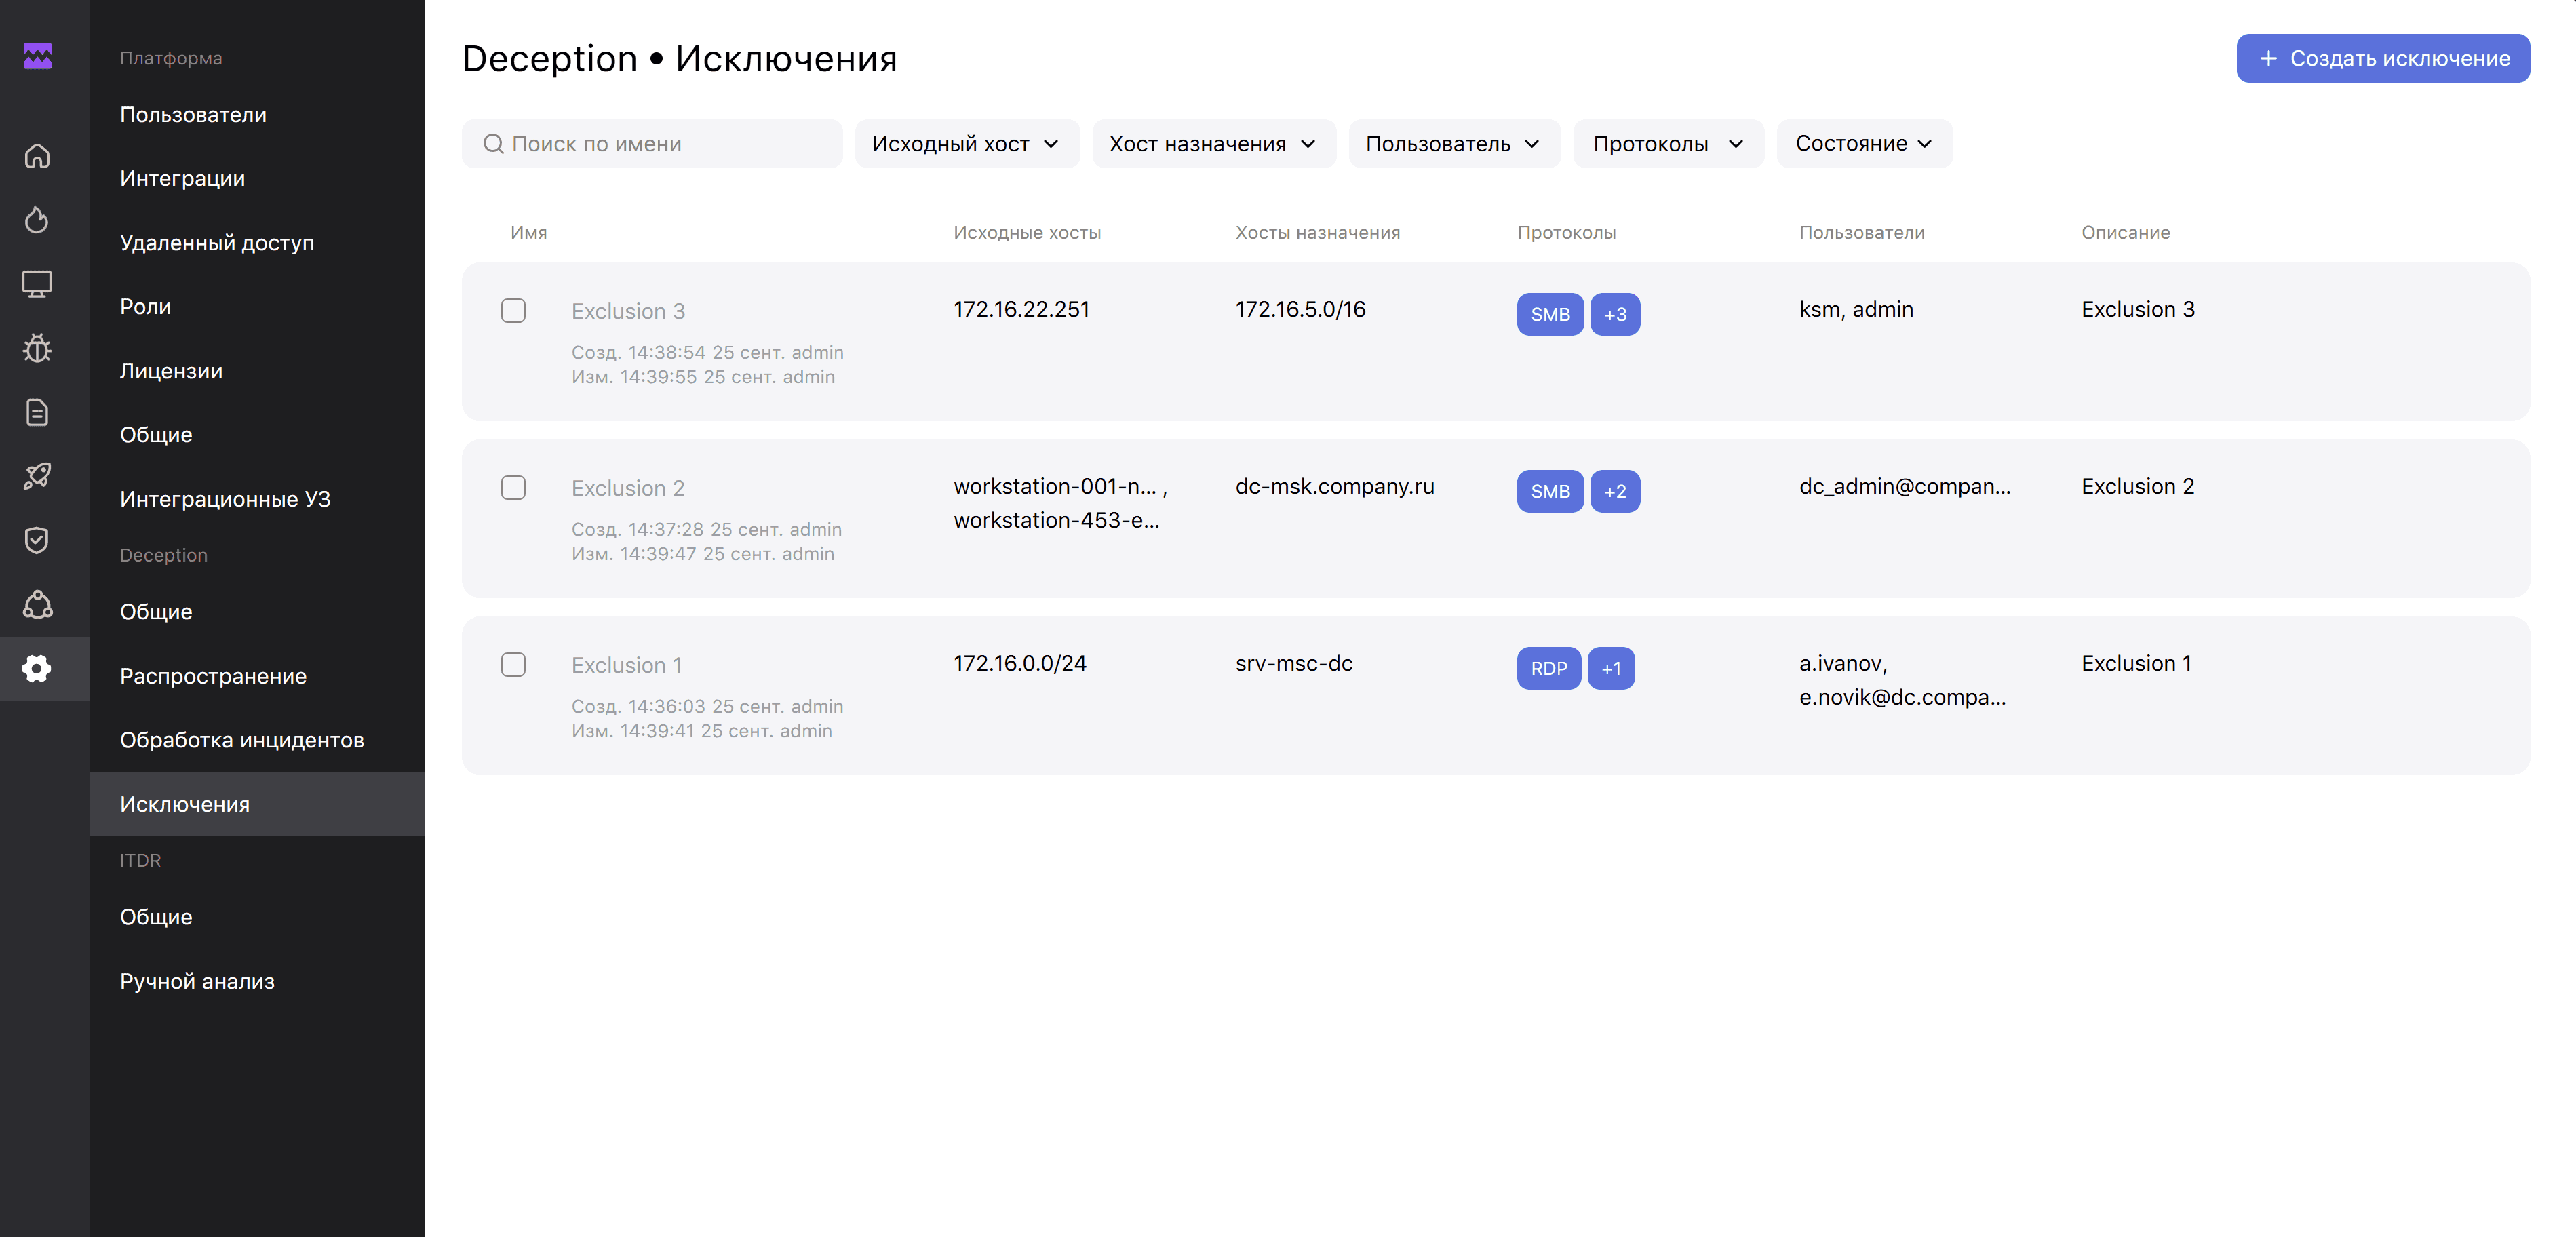Screen dimensions: 2576x1237
Task: Open the flame icon section
Action: pyautogui.click(x=37, y=220)
